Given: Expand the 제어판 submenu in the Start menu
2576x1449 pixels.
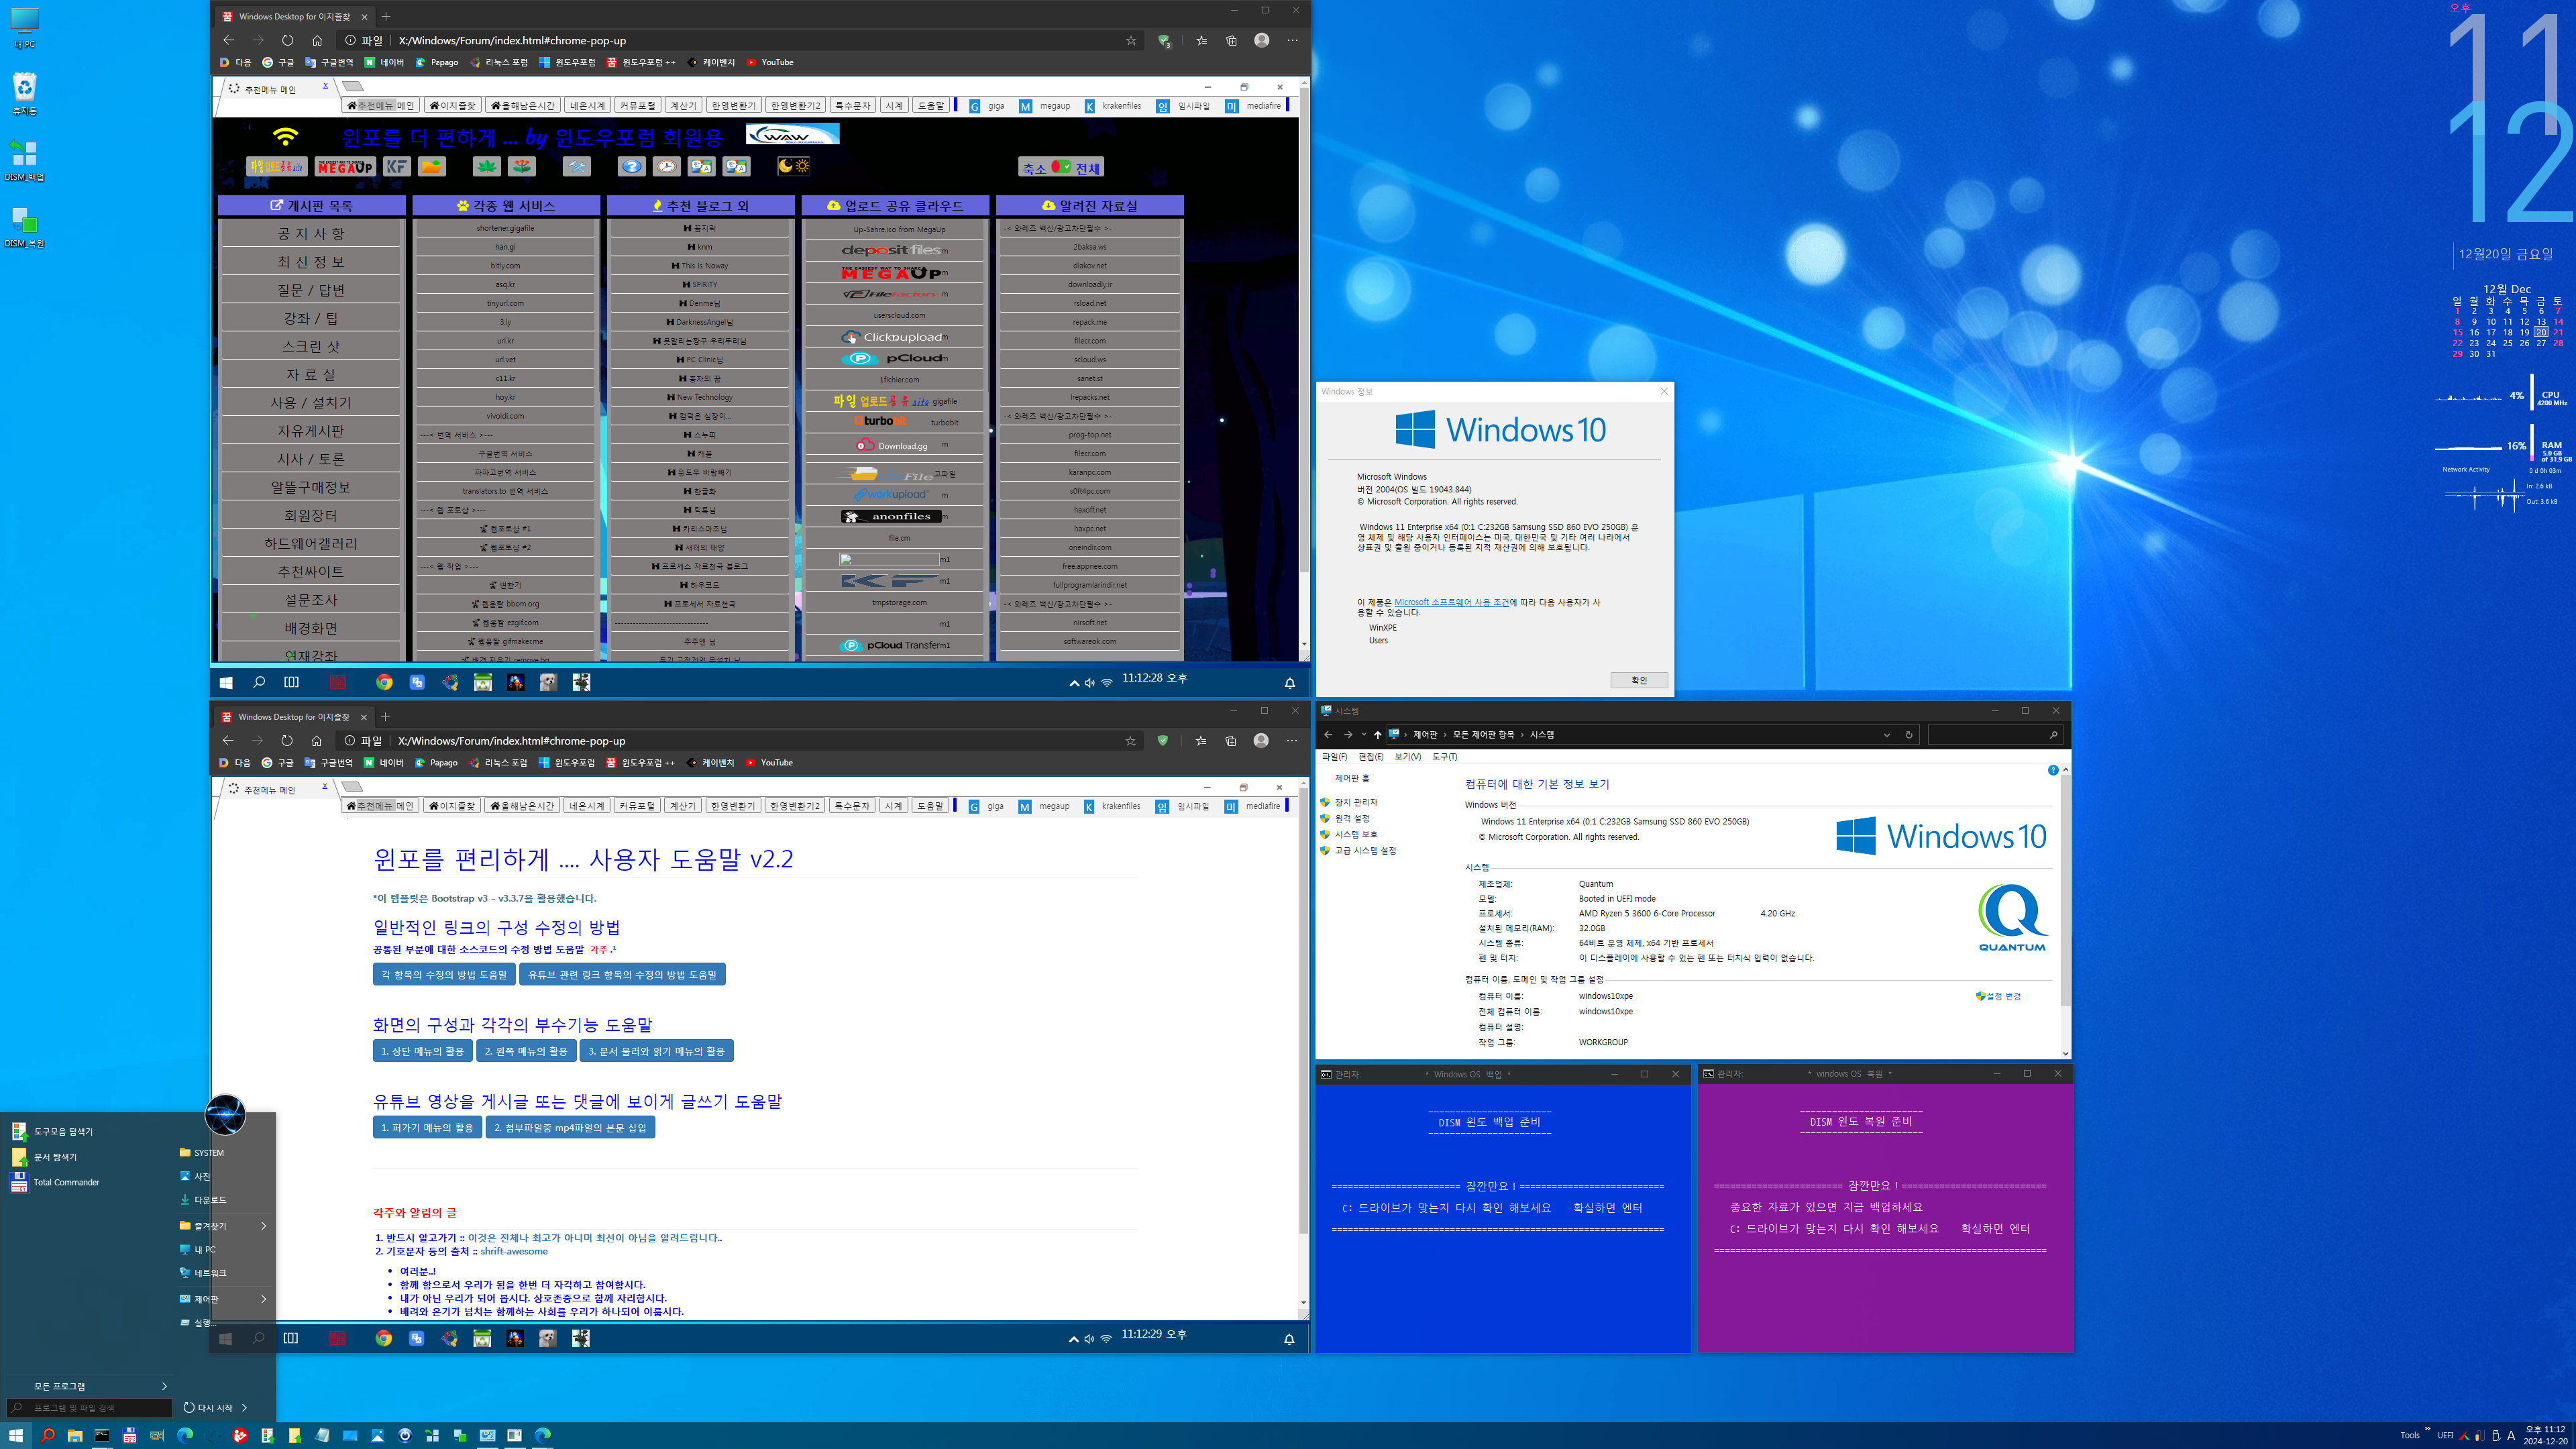Looking at the screenshot, I should (x=264, y=1299).
